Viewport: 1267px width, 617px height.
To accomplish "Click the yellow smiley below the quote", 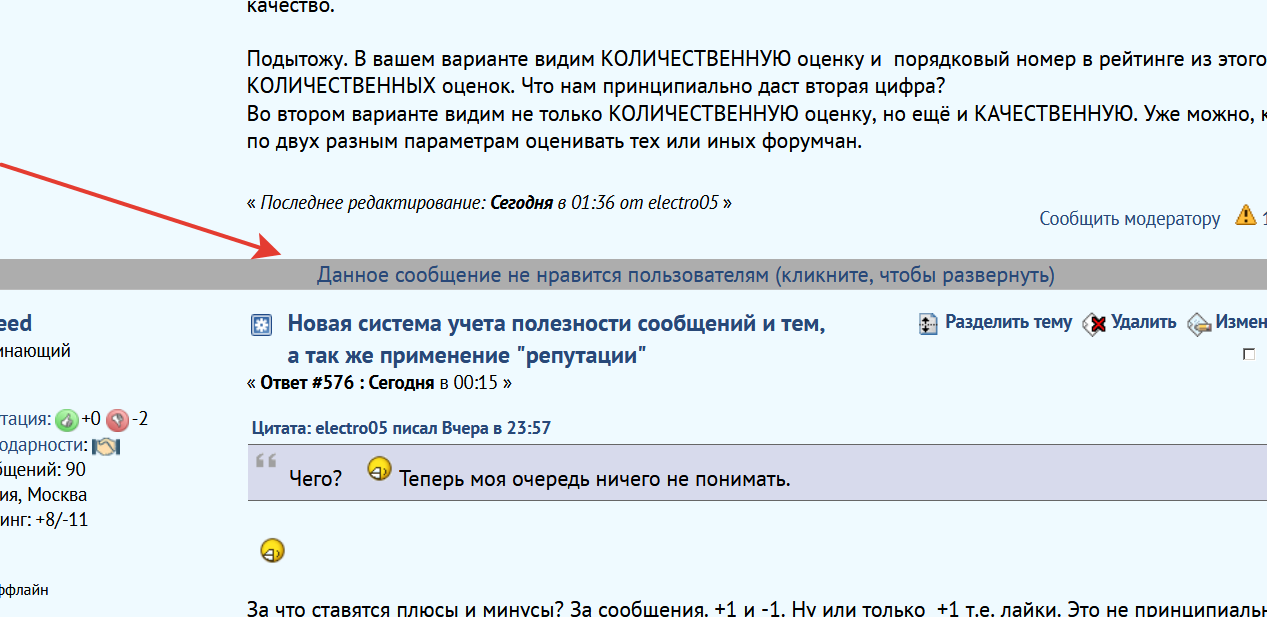I will 272,550.
